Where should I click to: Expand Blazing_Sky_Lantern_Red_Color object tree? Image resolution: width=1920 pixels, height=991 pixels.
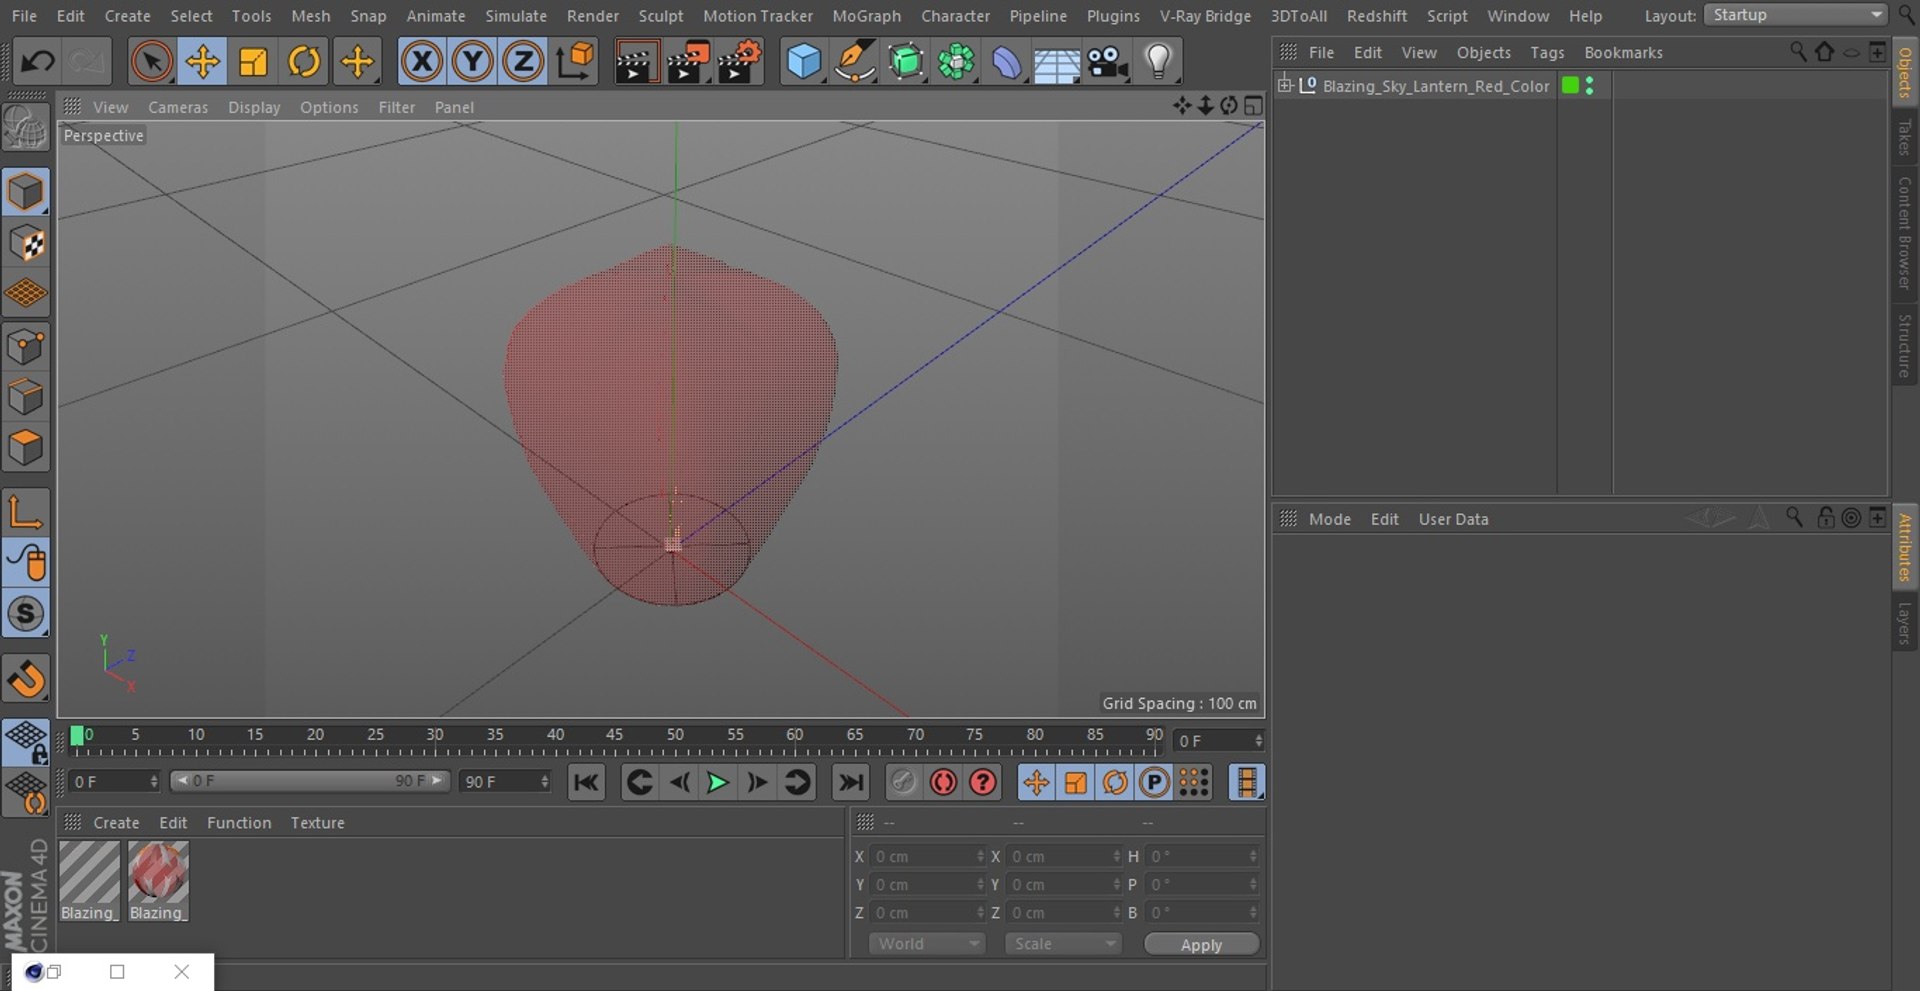click(1285, 85)
